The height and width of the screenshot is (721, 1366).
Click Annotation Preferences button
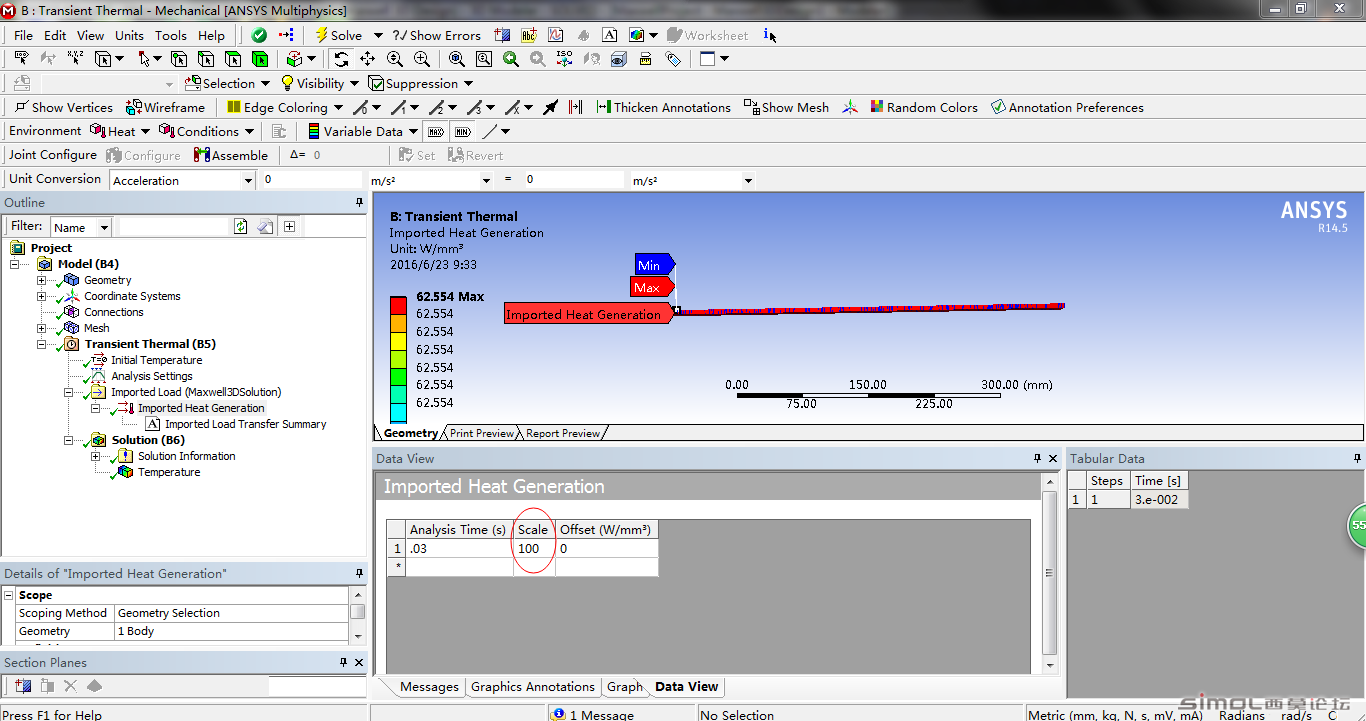point(1067,107)
